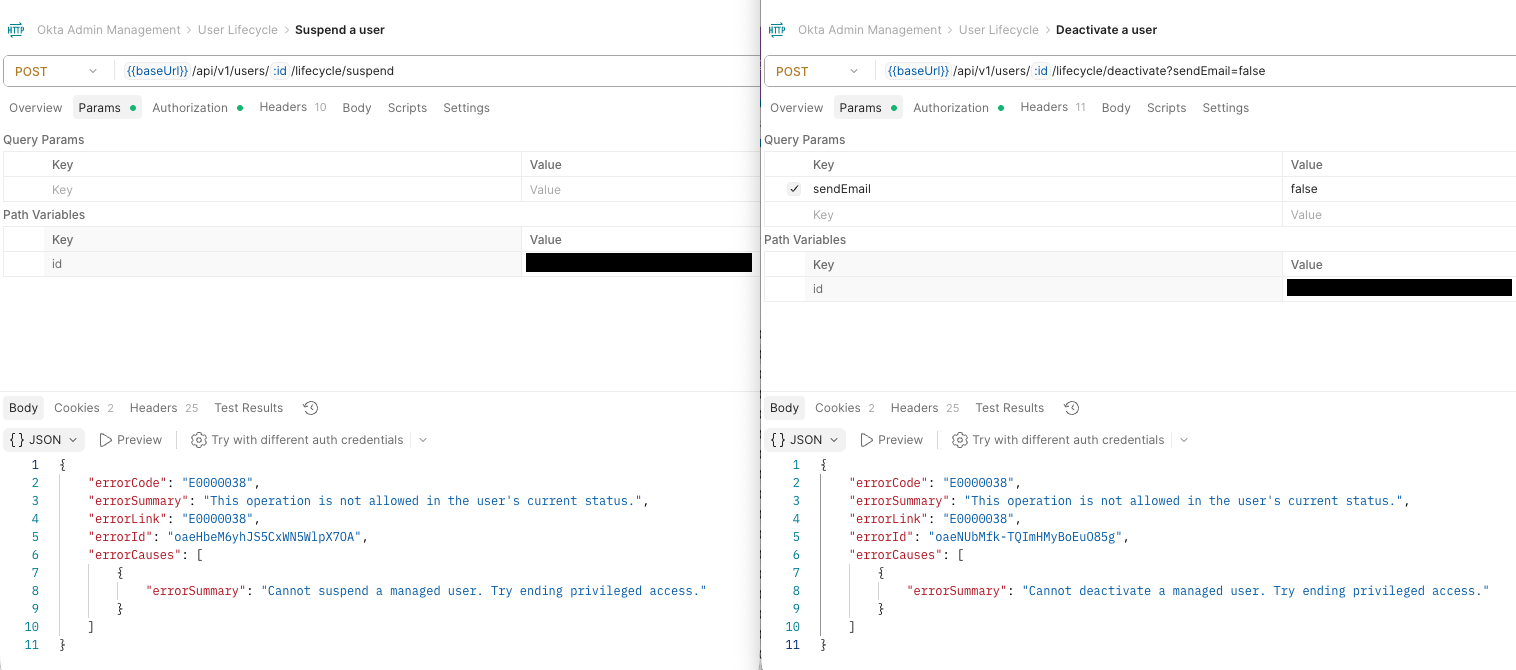Open POST method dropdown in Suspend request
The image size is (1516, 670).
coord(56,71)
